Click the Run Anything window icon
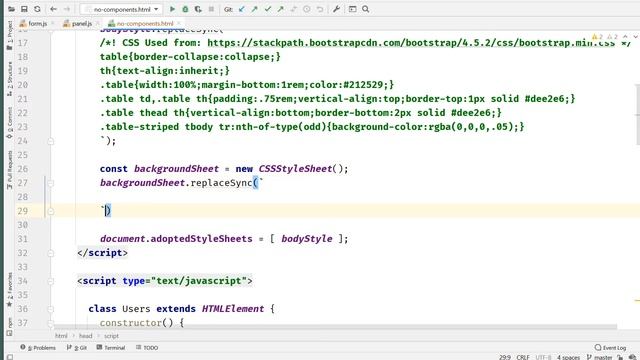Image resolution: width=640 pixels, height=360 pixels. click(x=353, y=9)
